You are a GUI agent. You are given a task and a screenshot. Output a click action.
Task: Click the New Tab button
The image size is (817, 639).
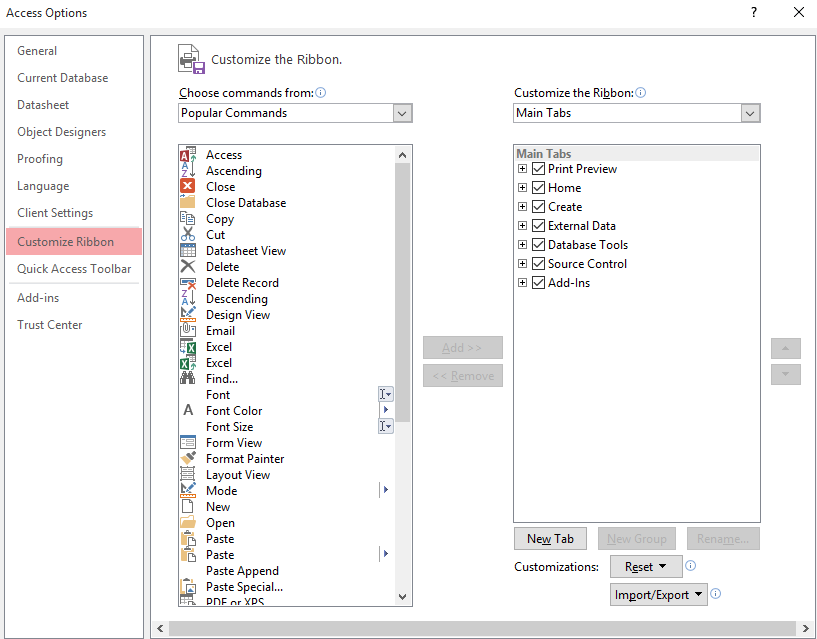[550, 538]
